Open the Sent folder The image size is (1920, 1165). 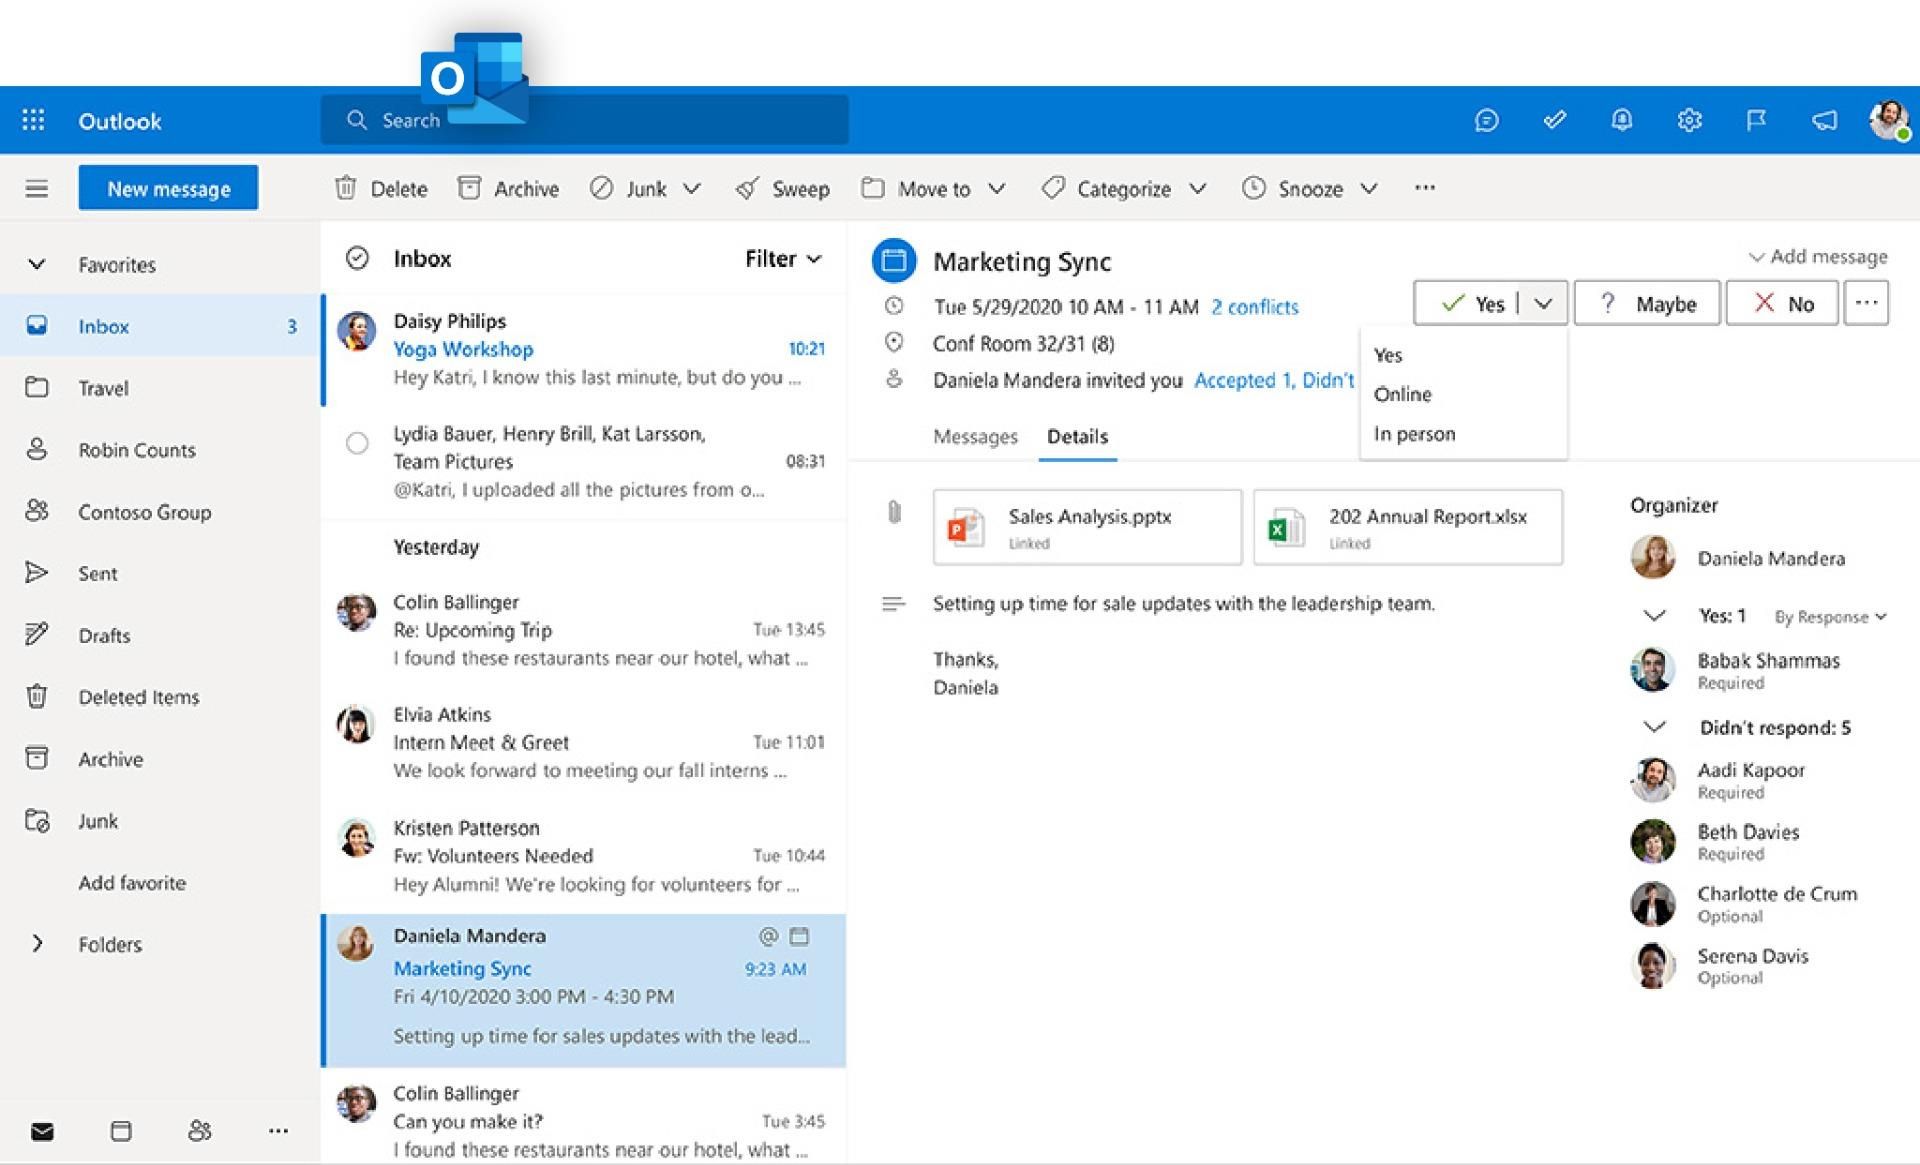[x=160, y=573]
